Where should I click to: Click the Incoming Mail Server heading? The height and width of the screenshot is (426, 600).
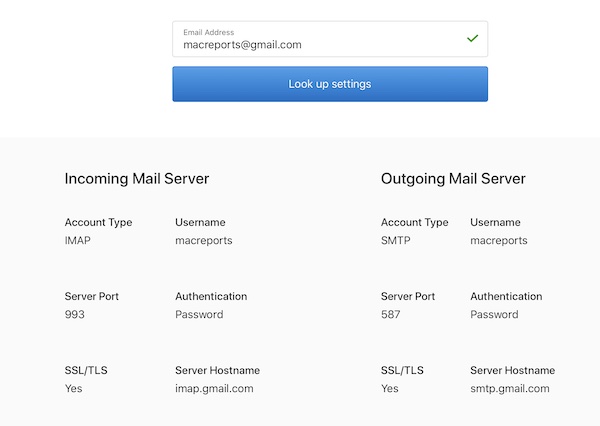point(137,179)
